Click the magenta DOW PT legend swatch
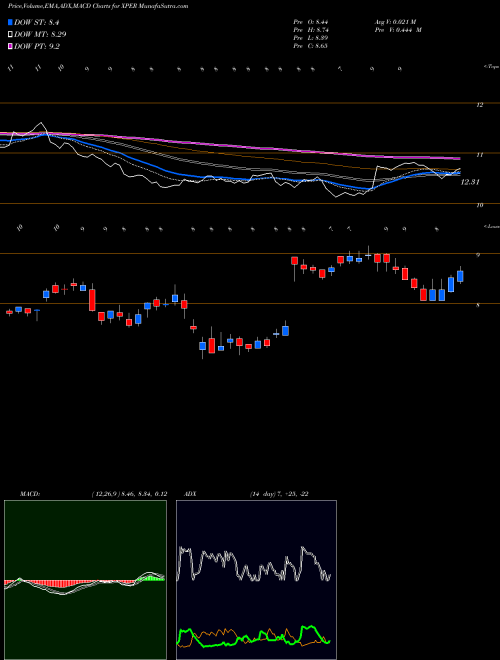Screen dimensions: 500x660 pyautogui.click(x=10, y=46)
